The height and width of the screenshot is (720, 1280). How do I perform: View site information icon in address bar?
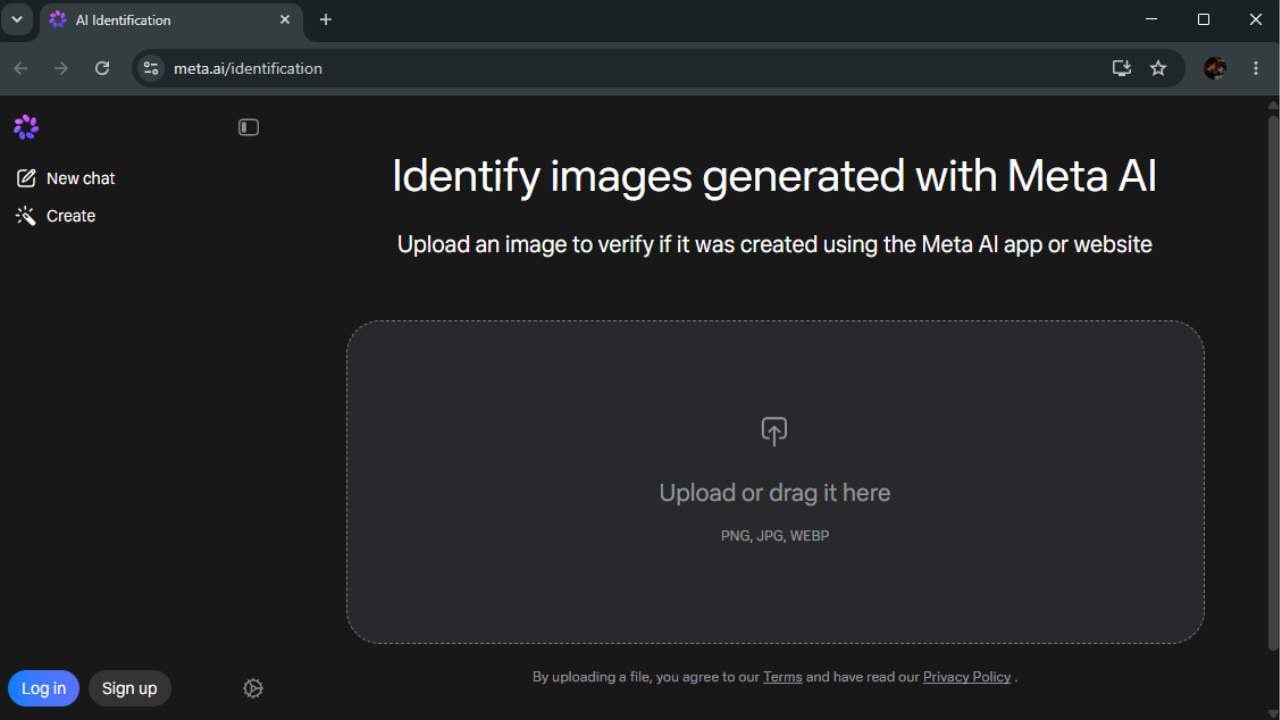point(151,68)
